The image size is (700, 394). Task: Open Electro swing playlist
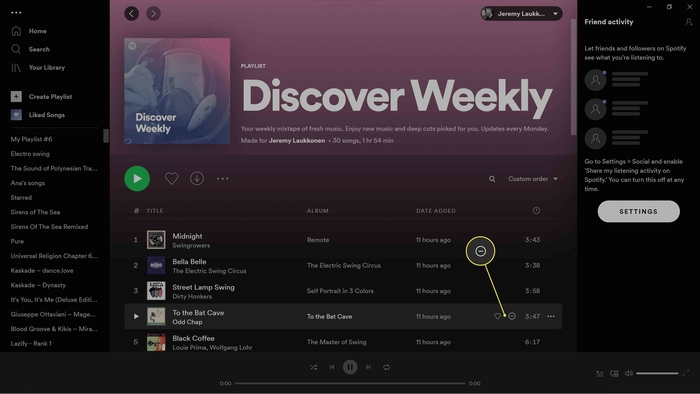tap(30, 153)
